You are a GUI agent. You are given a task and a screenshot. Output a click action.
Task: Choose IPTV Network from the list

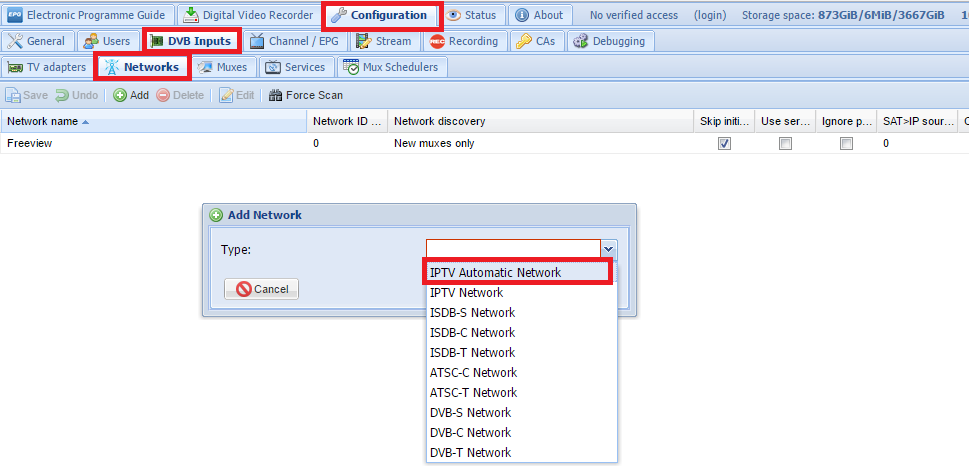click(x=522, y=292)
